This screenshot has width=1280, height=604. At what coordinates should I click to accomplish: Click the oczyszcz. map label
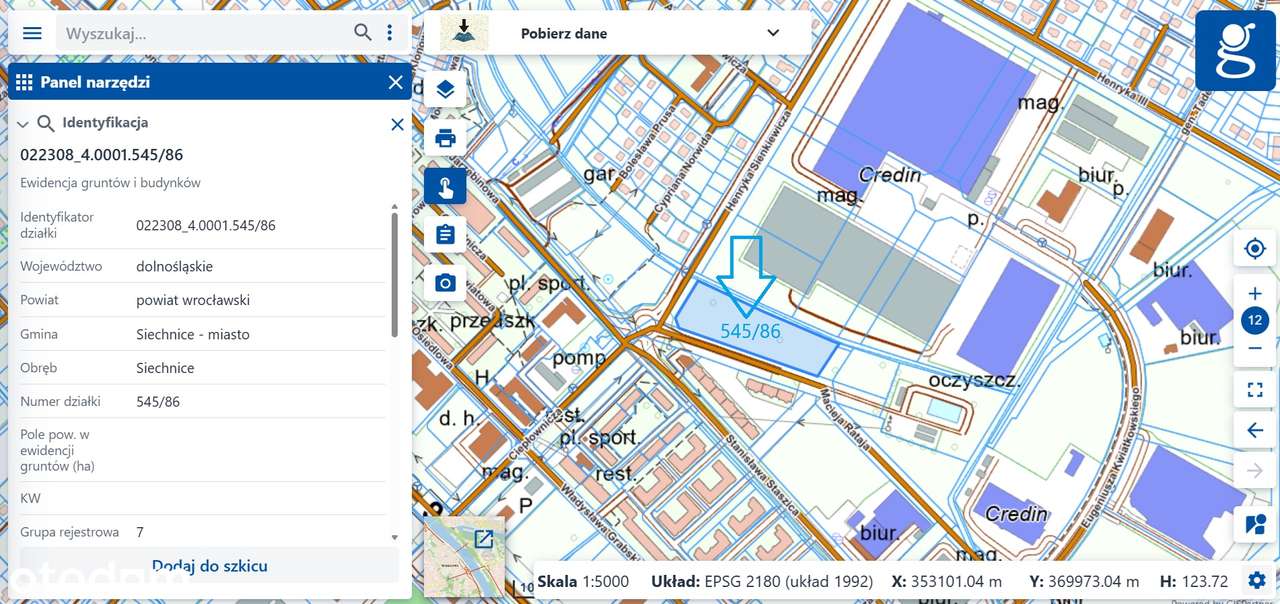(973, 381)
